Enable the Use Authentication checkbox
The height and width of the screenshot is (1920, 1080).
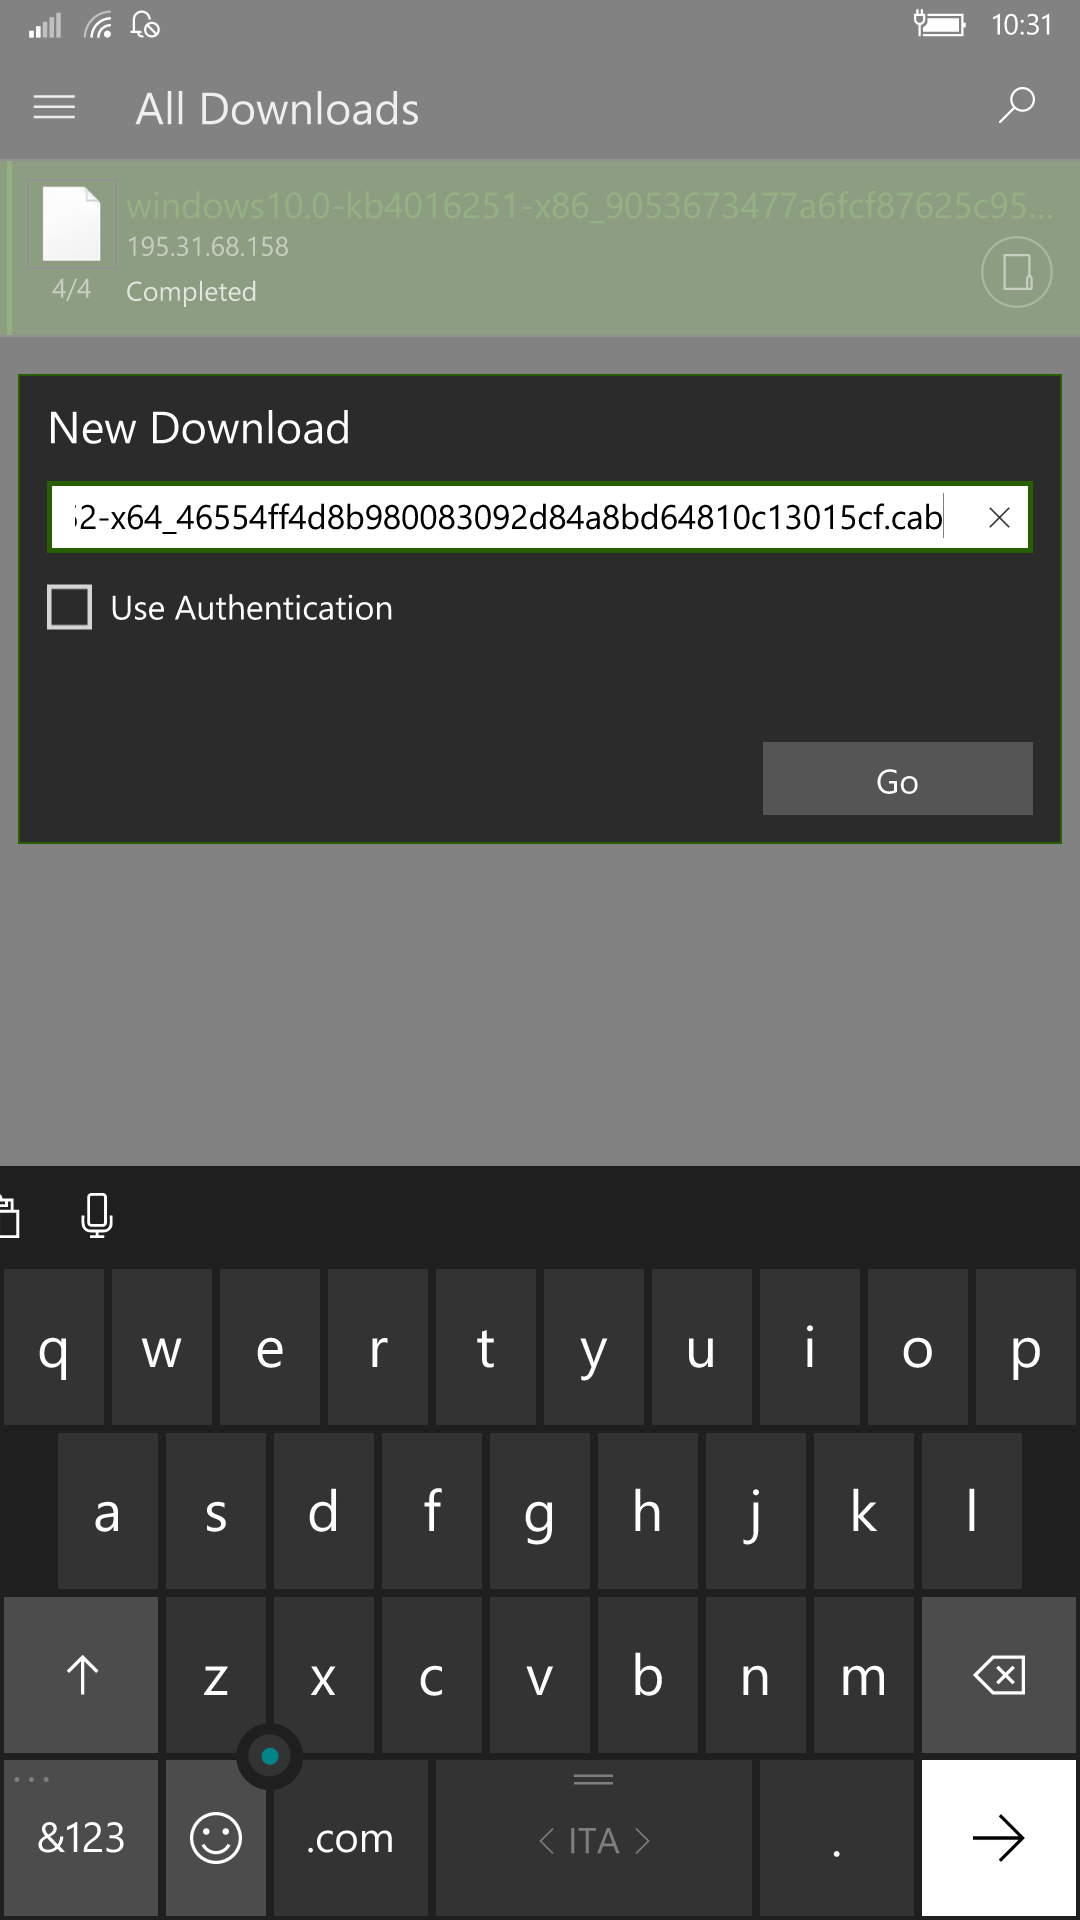click(x=70, y=607)
